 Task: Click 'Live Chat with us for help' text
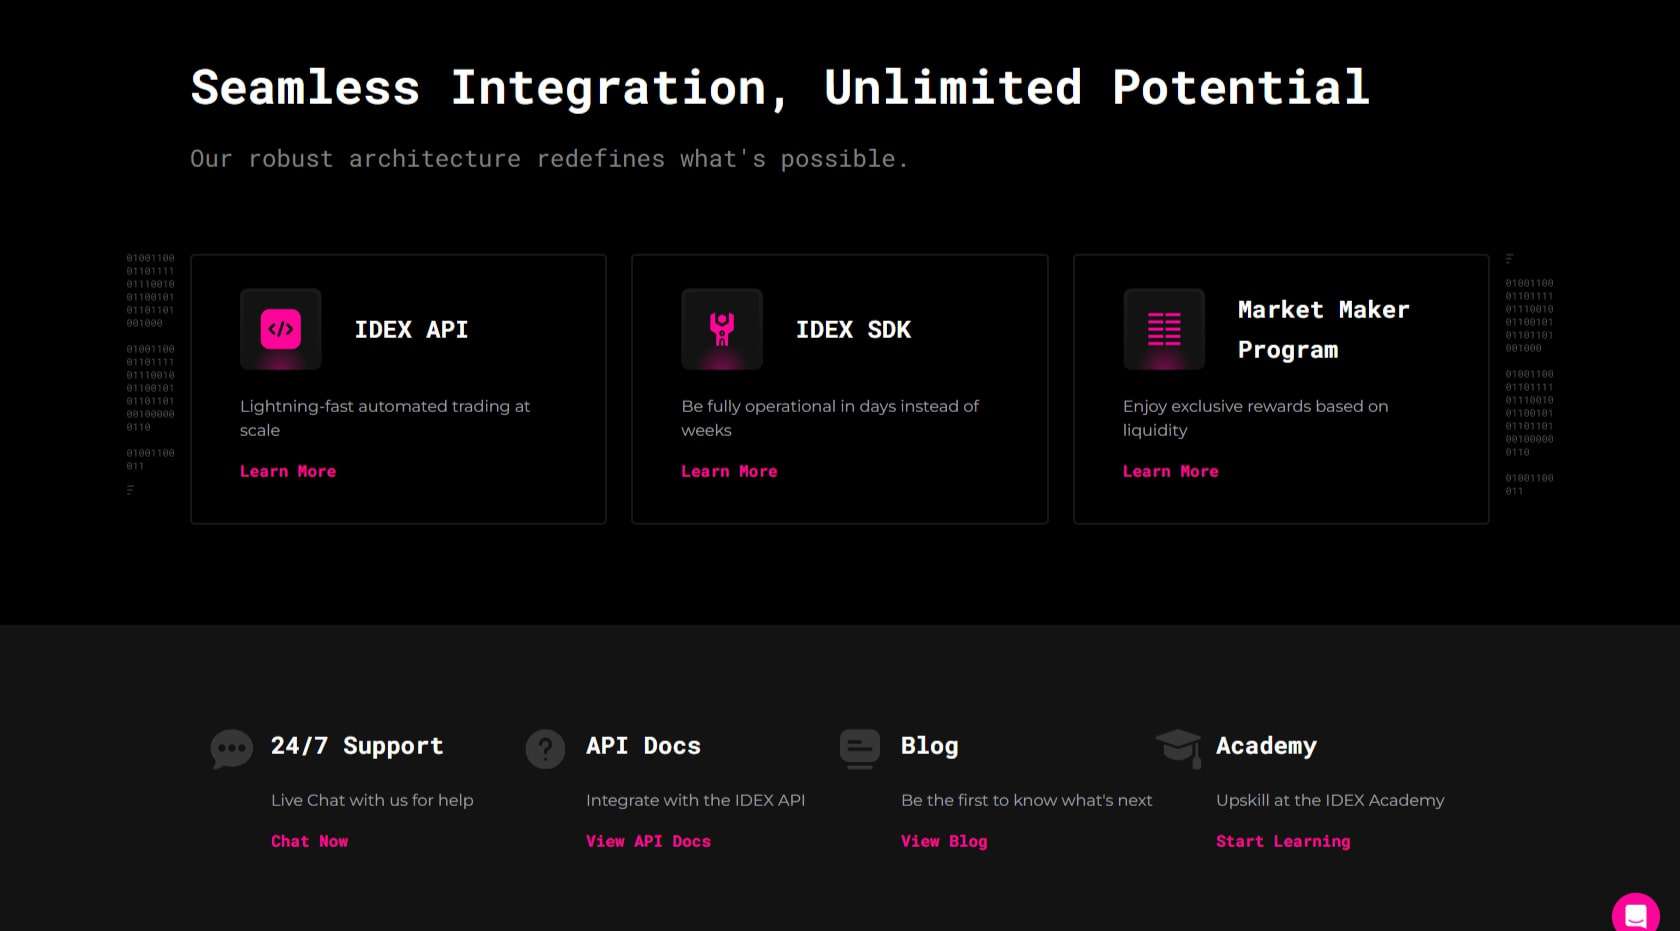pyautogui.click(x=372, y=800)
